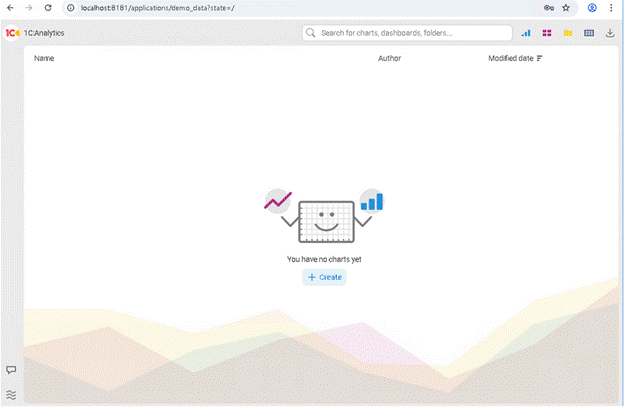Click the 1C:Analytics title text
This screenshot has width=624, height=408.
[44, 33]
